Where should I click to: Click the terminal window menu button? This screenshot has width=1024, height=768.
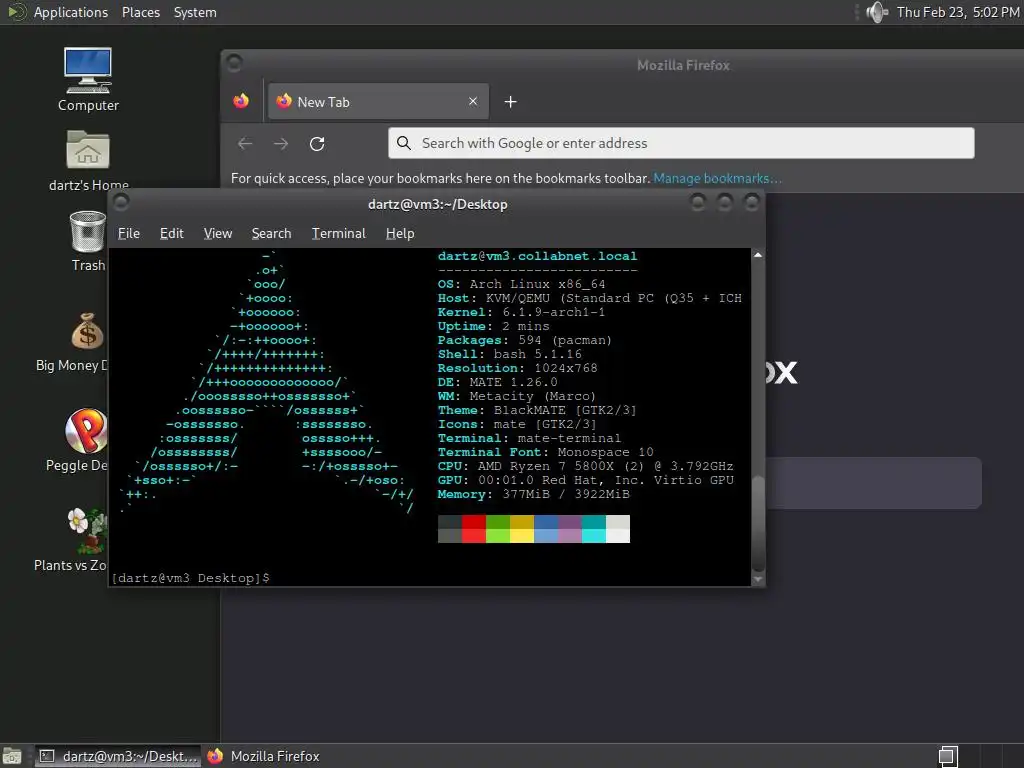click(121, 202)
